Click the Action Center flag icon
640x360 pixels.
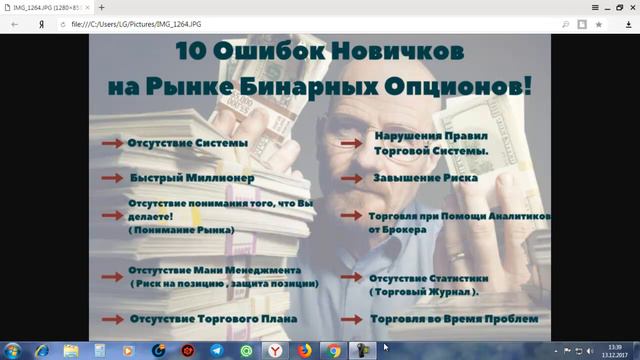coord(567,351)
